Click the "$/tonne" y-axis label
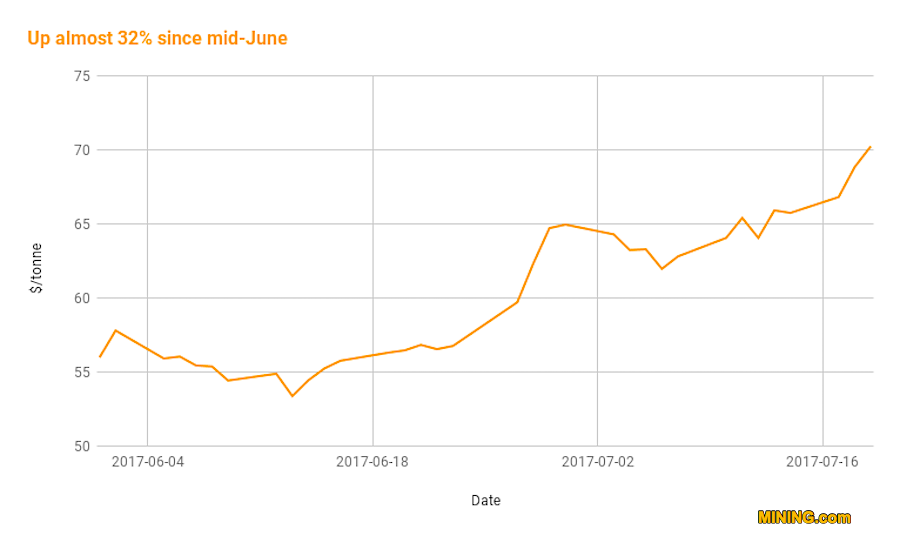Viewport: 900px width, 536px height. tap(37, 267)
